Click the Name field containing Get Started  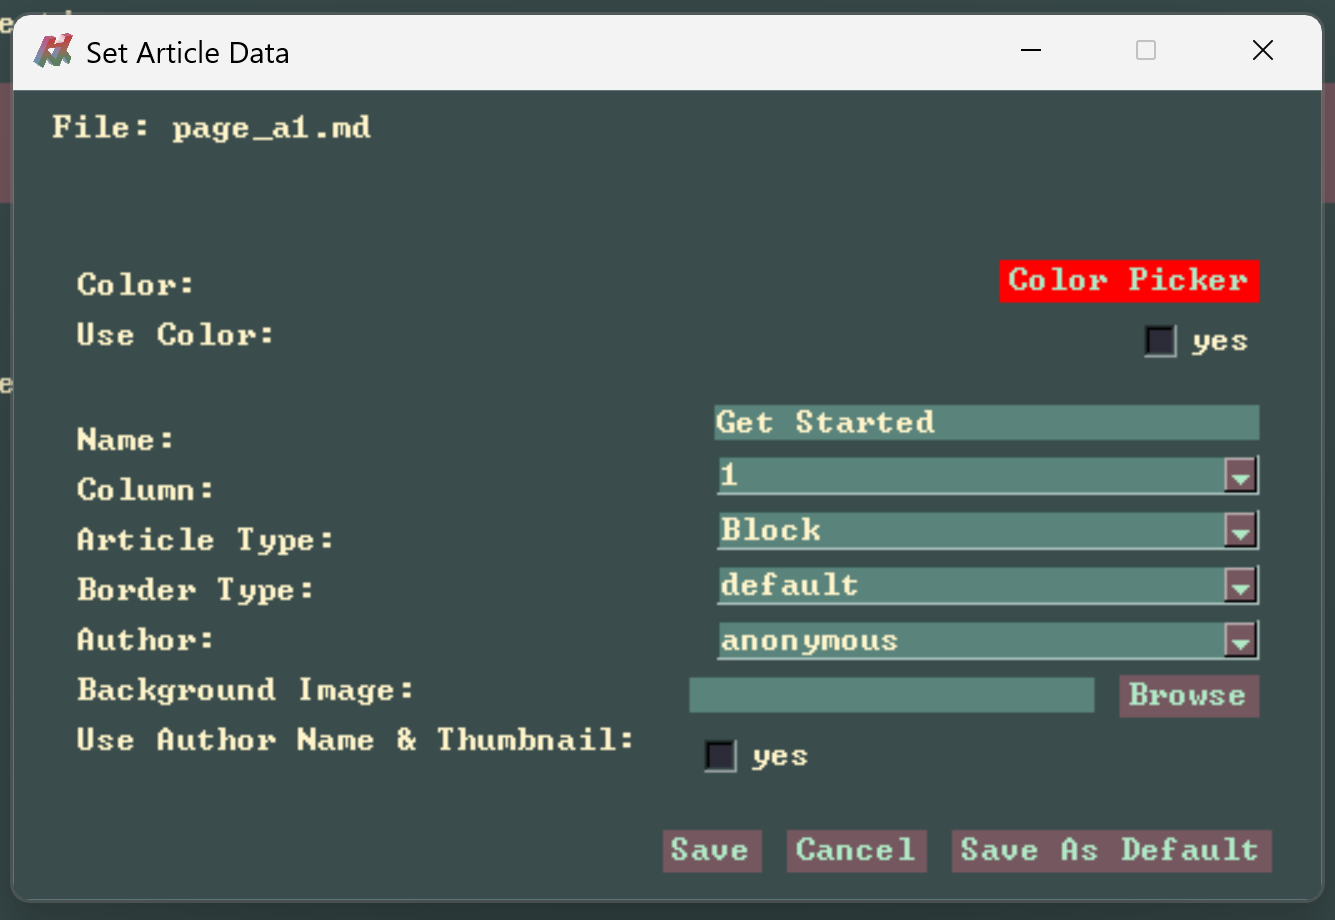click(x=985, y=423)
